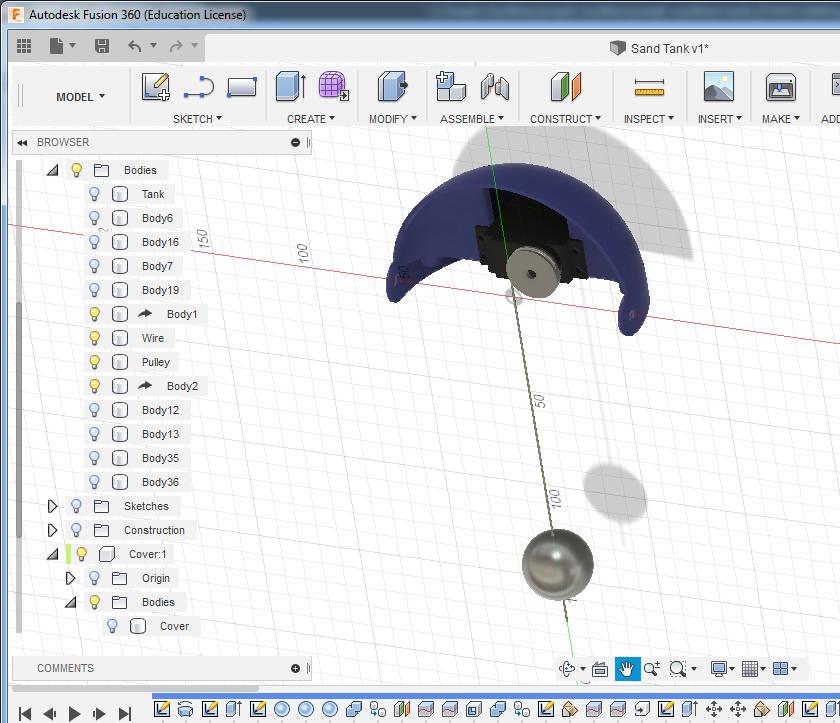Image resolution: width=840 pixels, height=723 pixels.
Task: Select the Rectangle sketch tool
Action: (242, 87)
